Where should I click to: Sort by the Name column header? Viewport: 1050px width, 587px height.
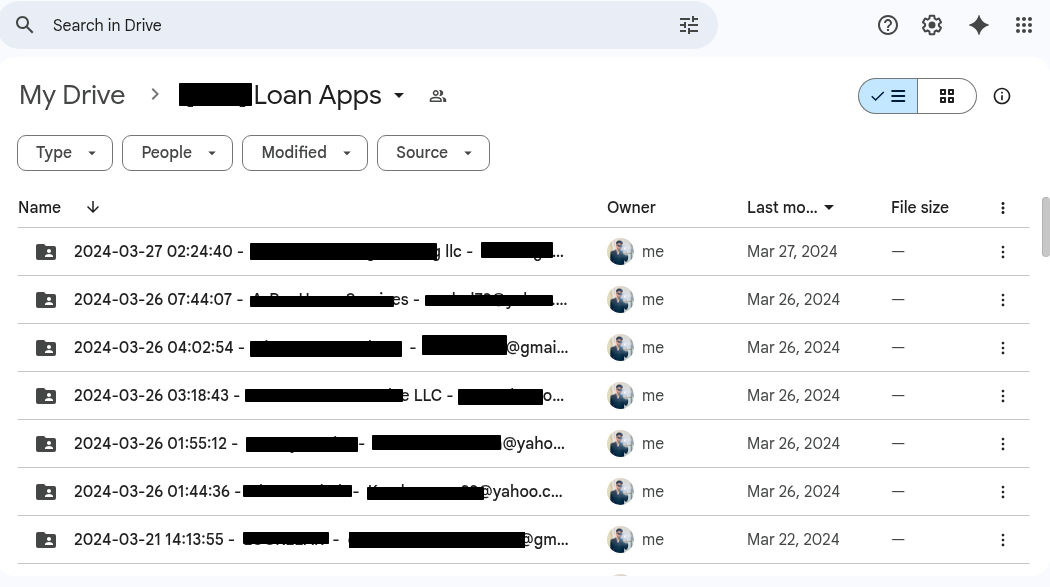click(x=40, y=207)
